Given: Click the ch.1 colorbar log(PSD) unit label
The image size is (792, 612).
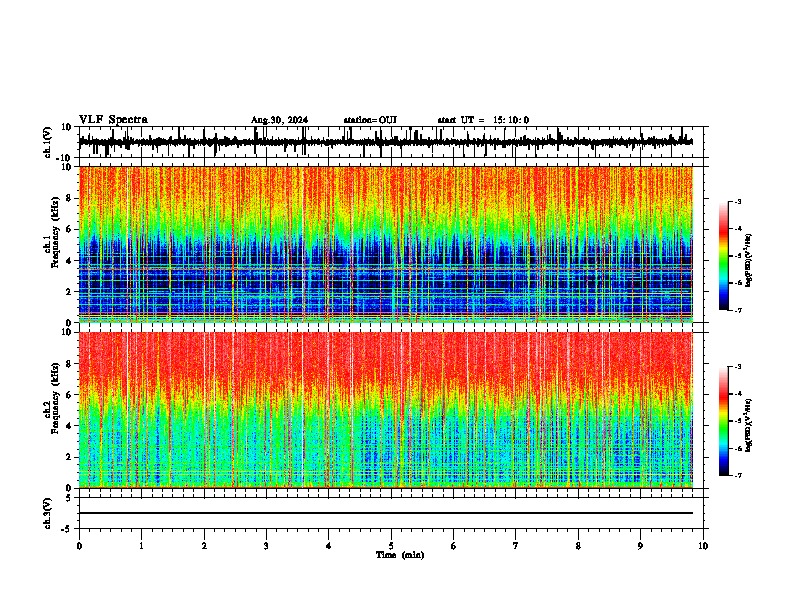Looking at the screenshot, I should coord(749,261).
